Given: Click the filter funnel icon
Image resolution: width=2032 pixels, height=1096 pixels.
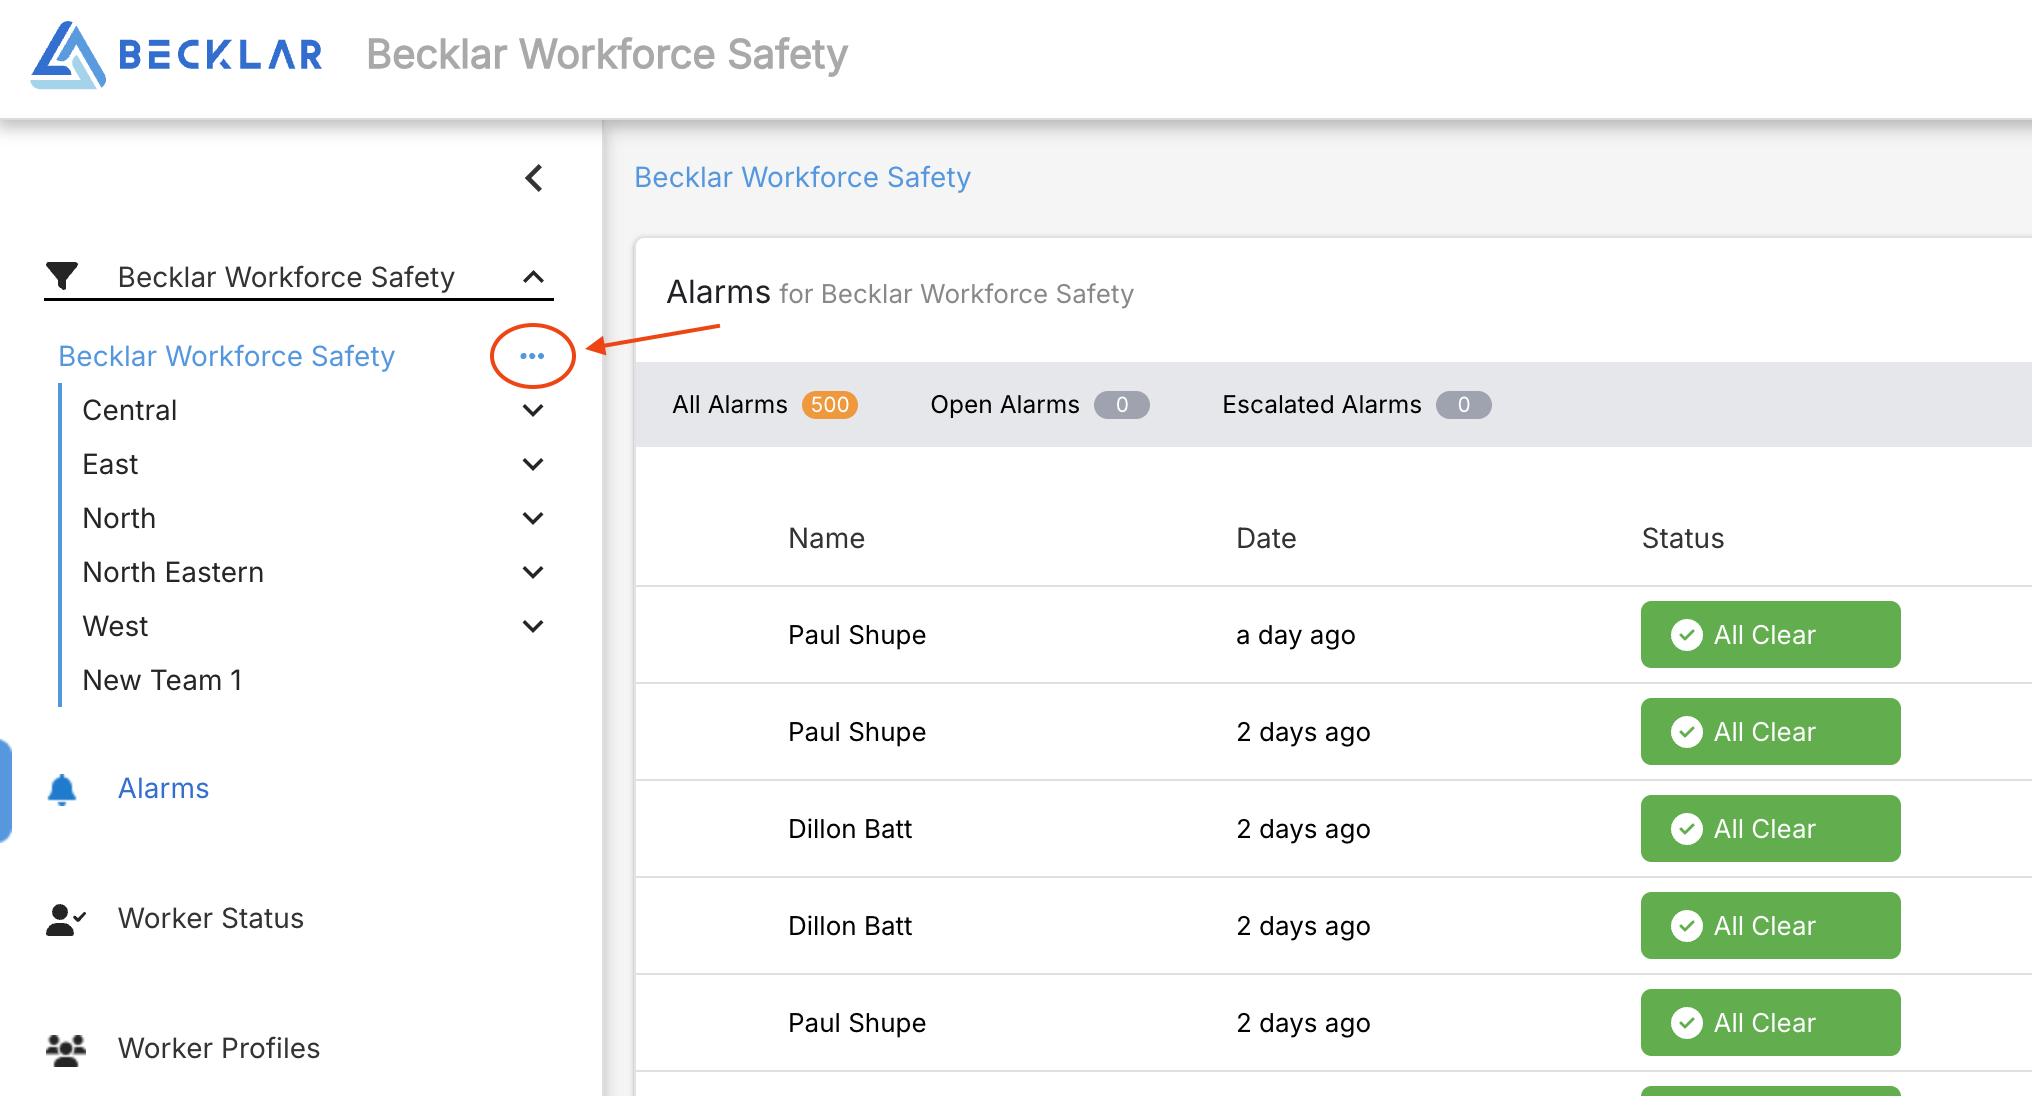Looking at the screenshot, I should pyautogui.click(x=62, y=276).
